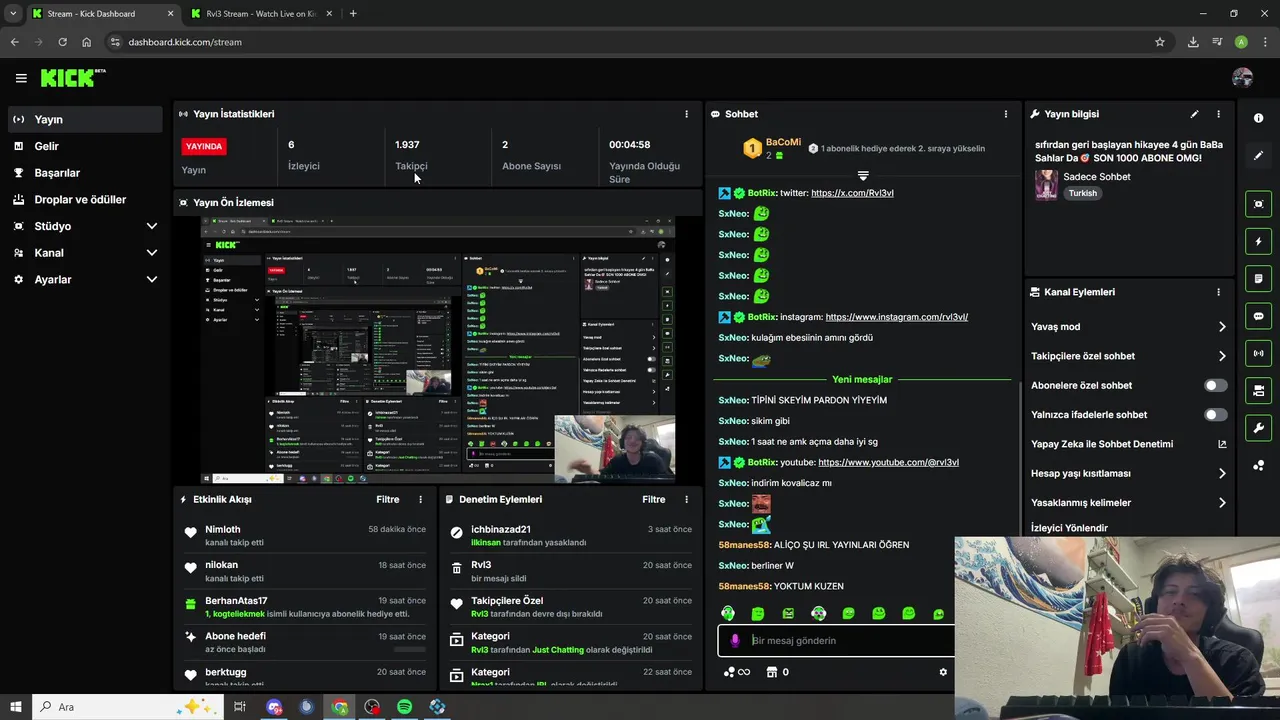Open Kanal Eylemleri panel three-dot menu

[x=1218, y=292]
